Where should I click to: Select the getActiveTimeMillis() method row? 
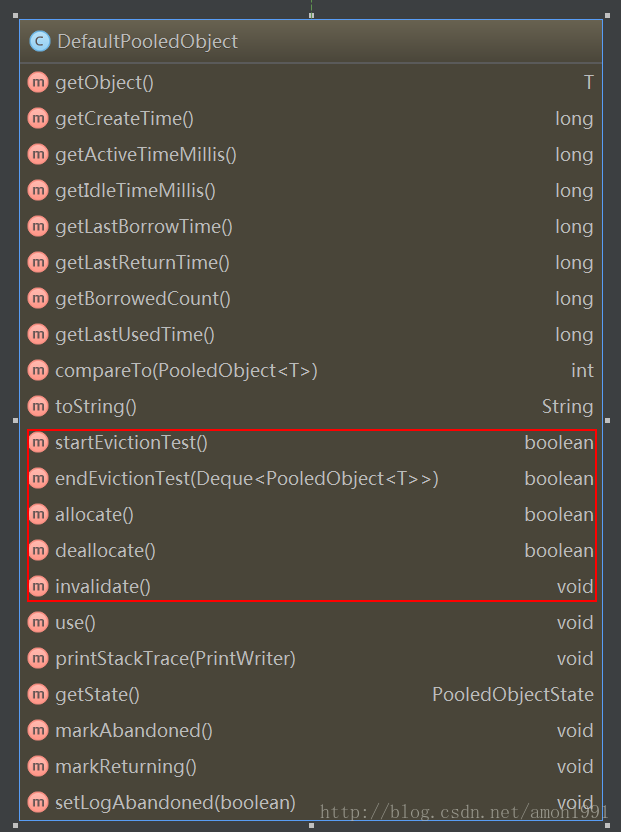pos(311,154)
